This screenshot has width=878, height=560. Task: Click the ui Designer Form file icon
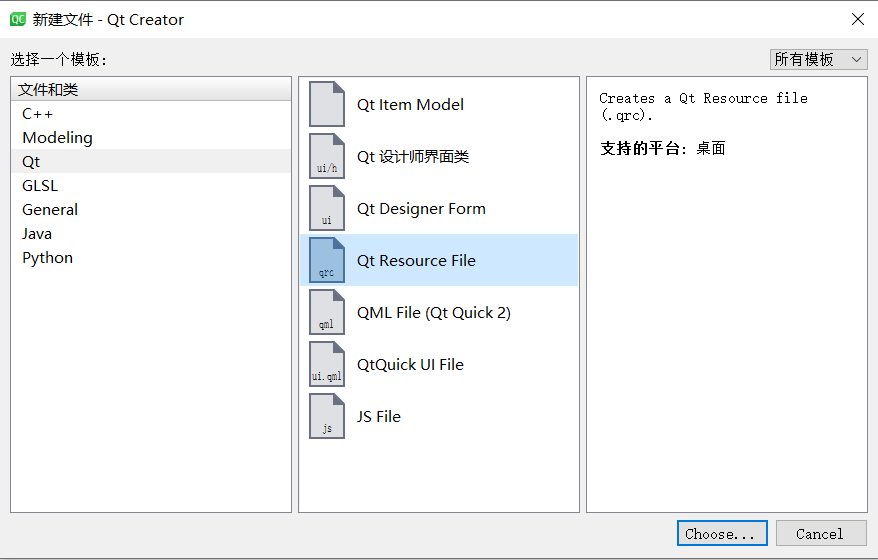point(327,208)
